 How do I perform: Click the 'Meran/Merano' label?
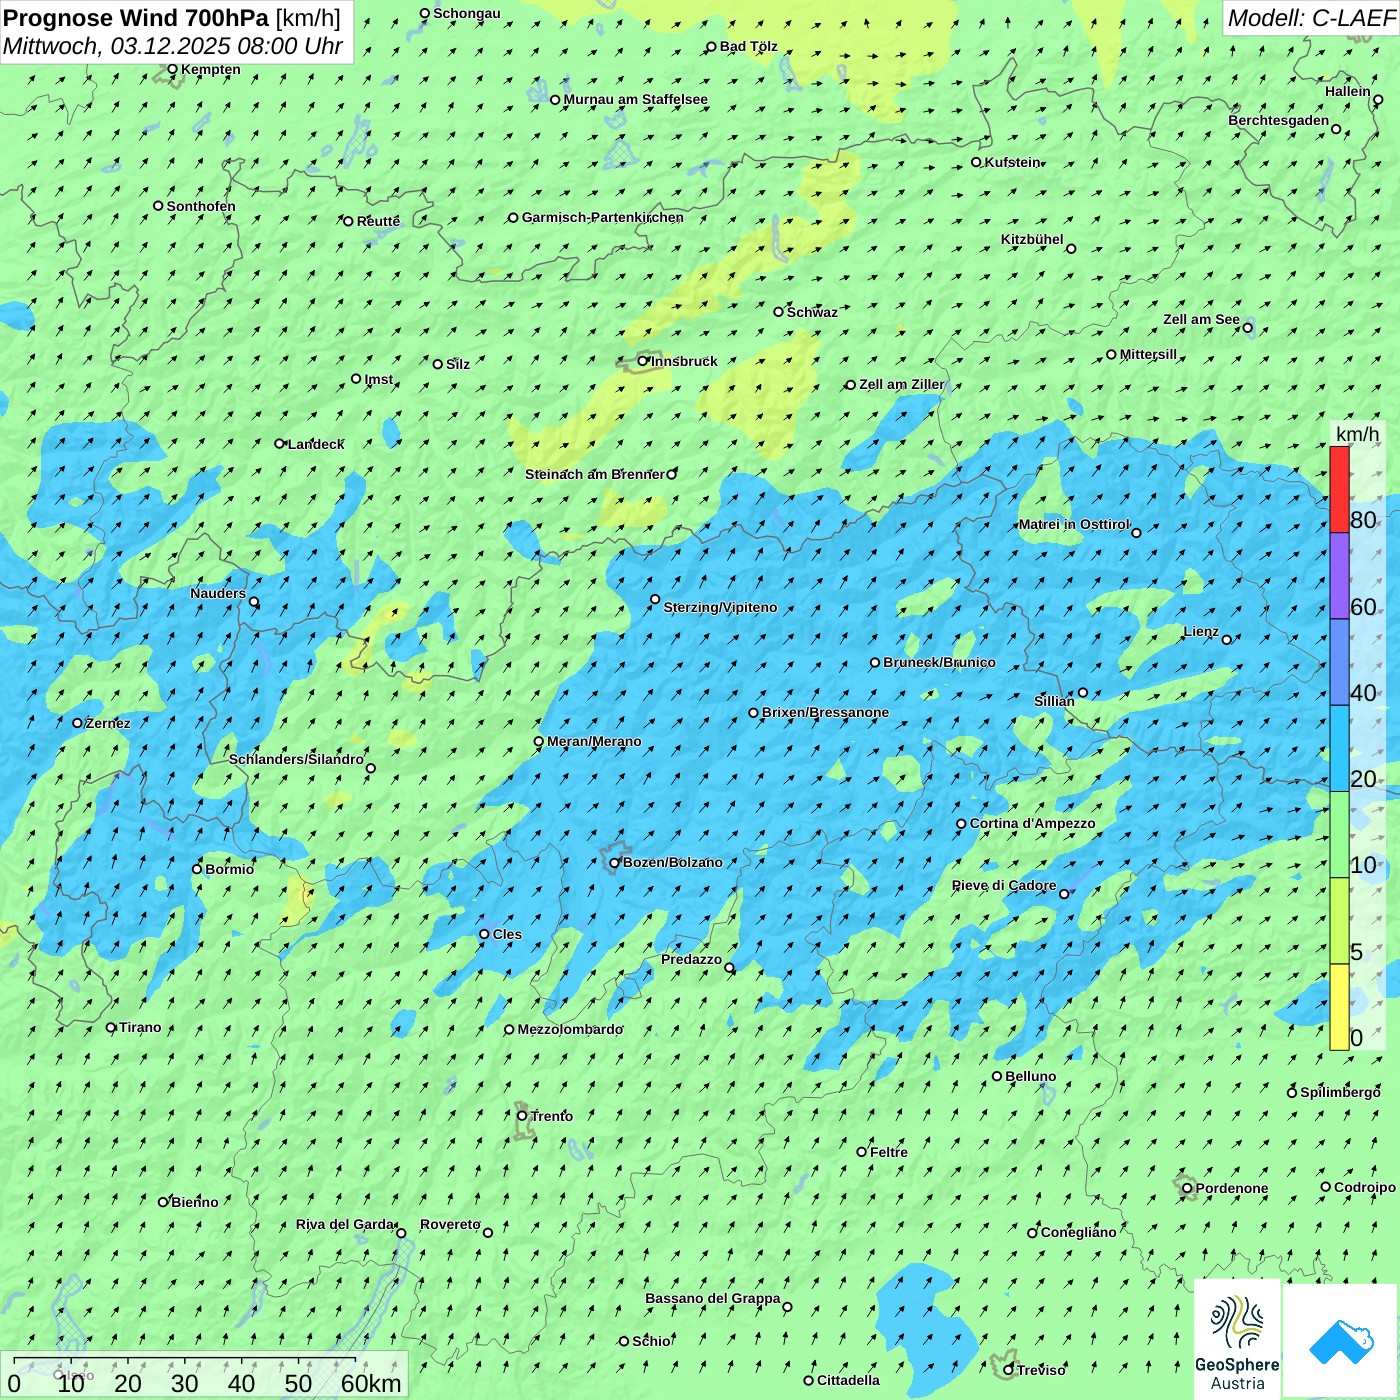click(594, 741)
